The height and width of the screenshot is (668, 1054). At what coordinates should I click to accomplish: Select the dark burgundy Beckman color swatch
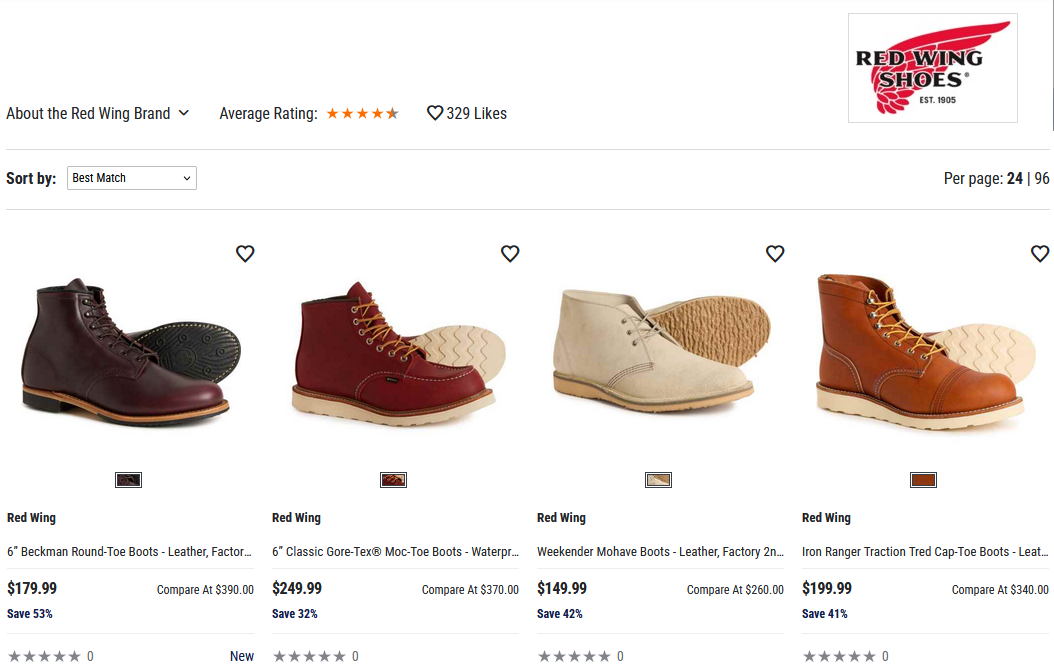click(128, 480)
